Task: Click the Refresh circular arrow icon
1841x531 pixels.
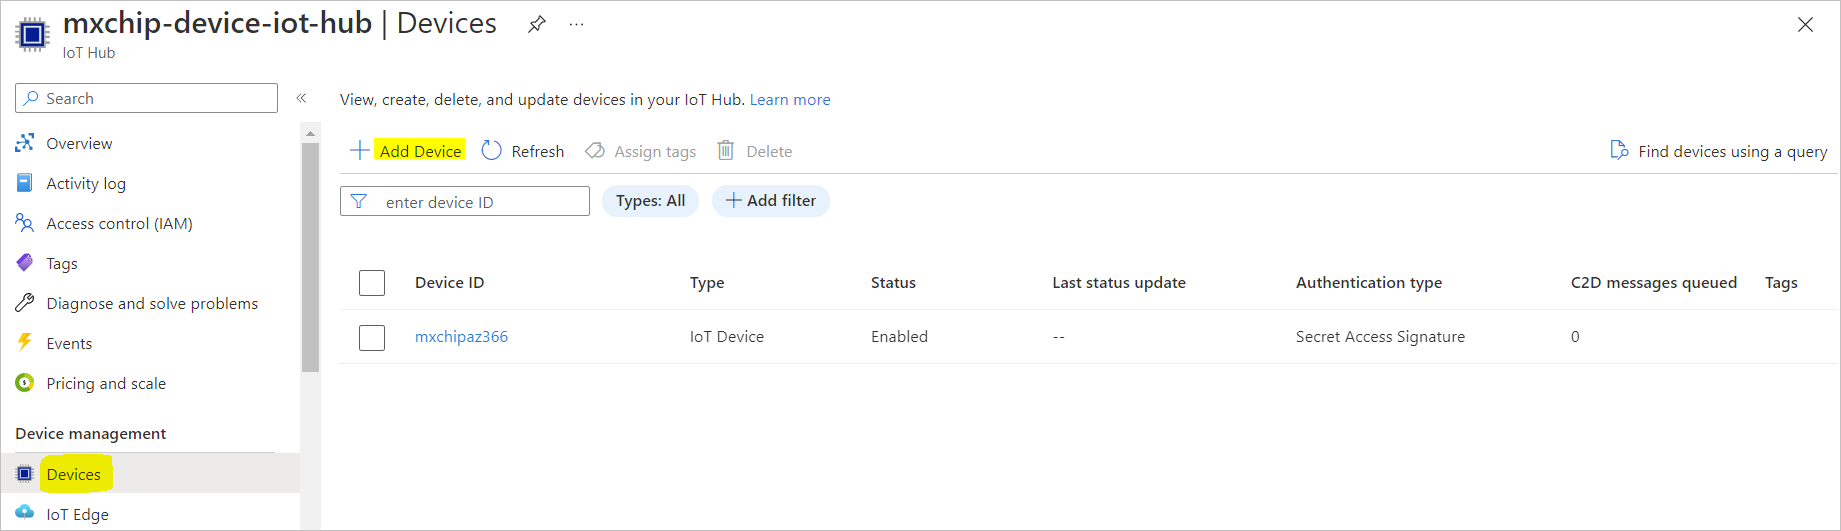Action: click(x=491, y=150)
